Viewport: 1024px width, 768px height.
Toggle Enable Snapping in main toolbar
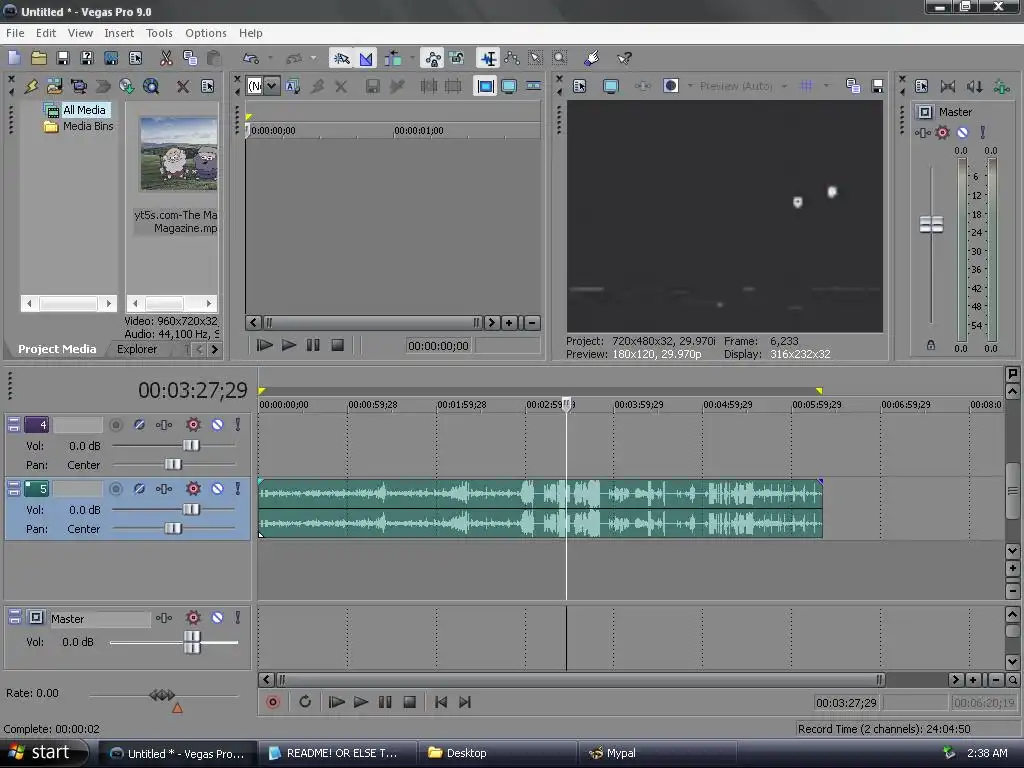(x=342, y=58)
